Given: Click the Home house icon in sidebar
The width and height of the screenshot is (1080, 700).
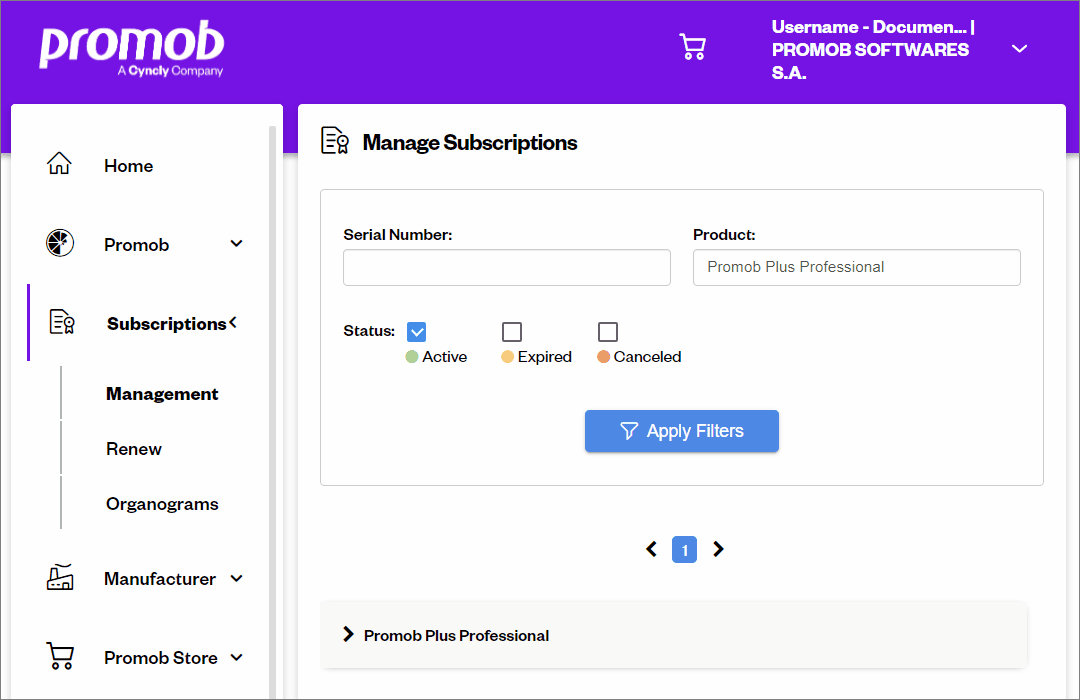Looking at the screenshot, I should click(59, 163).
